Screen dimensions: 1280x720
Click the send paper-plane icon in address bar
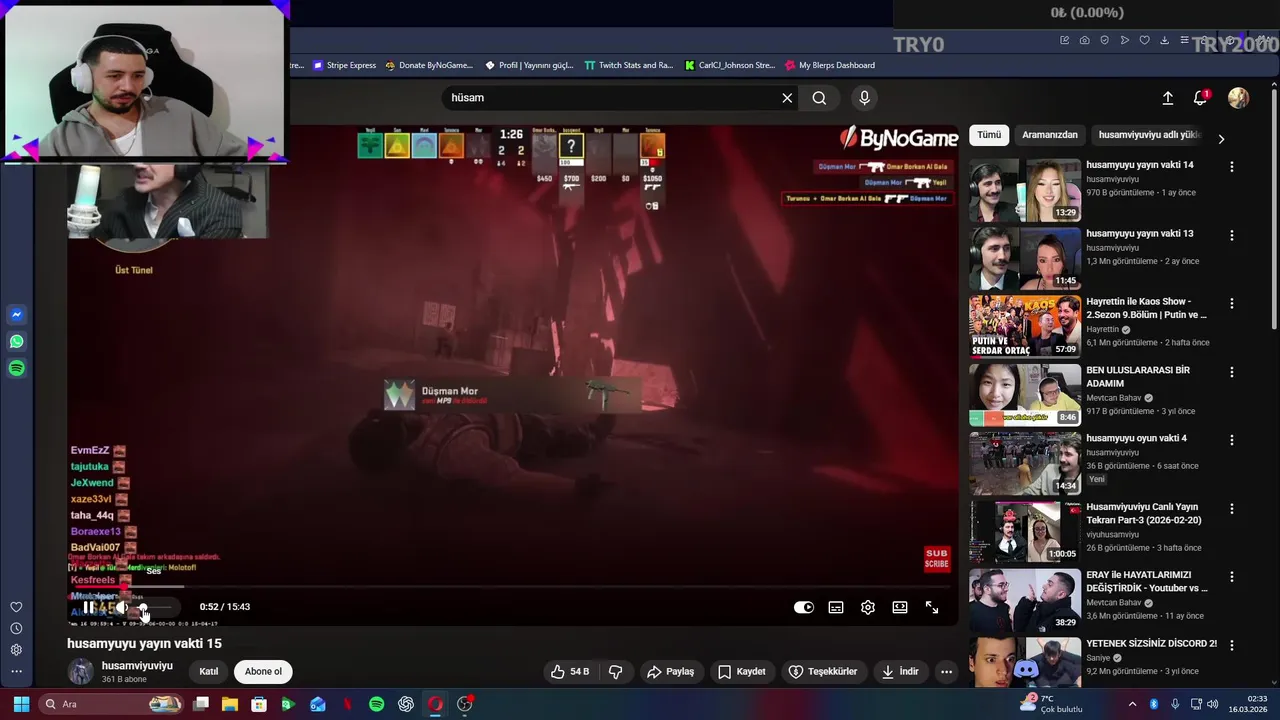(1125, 40)
